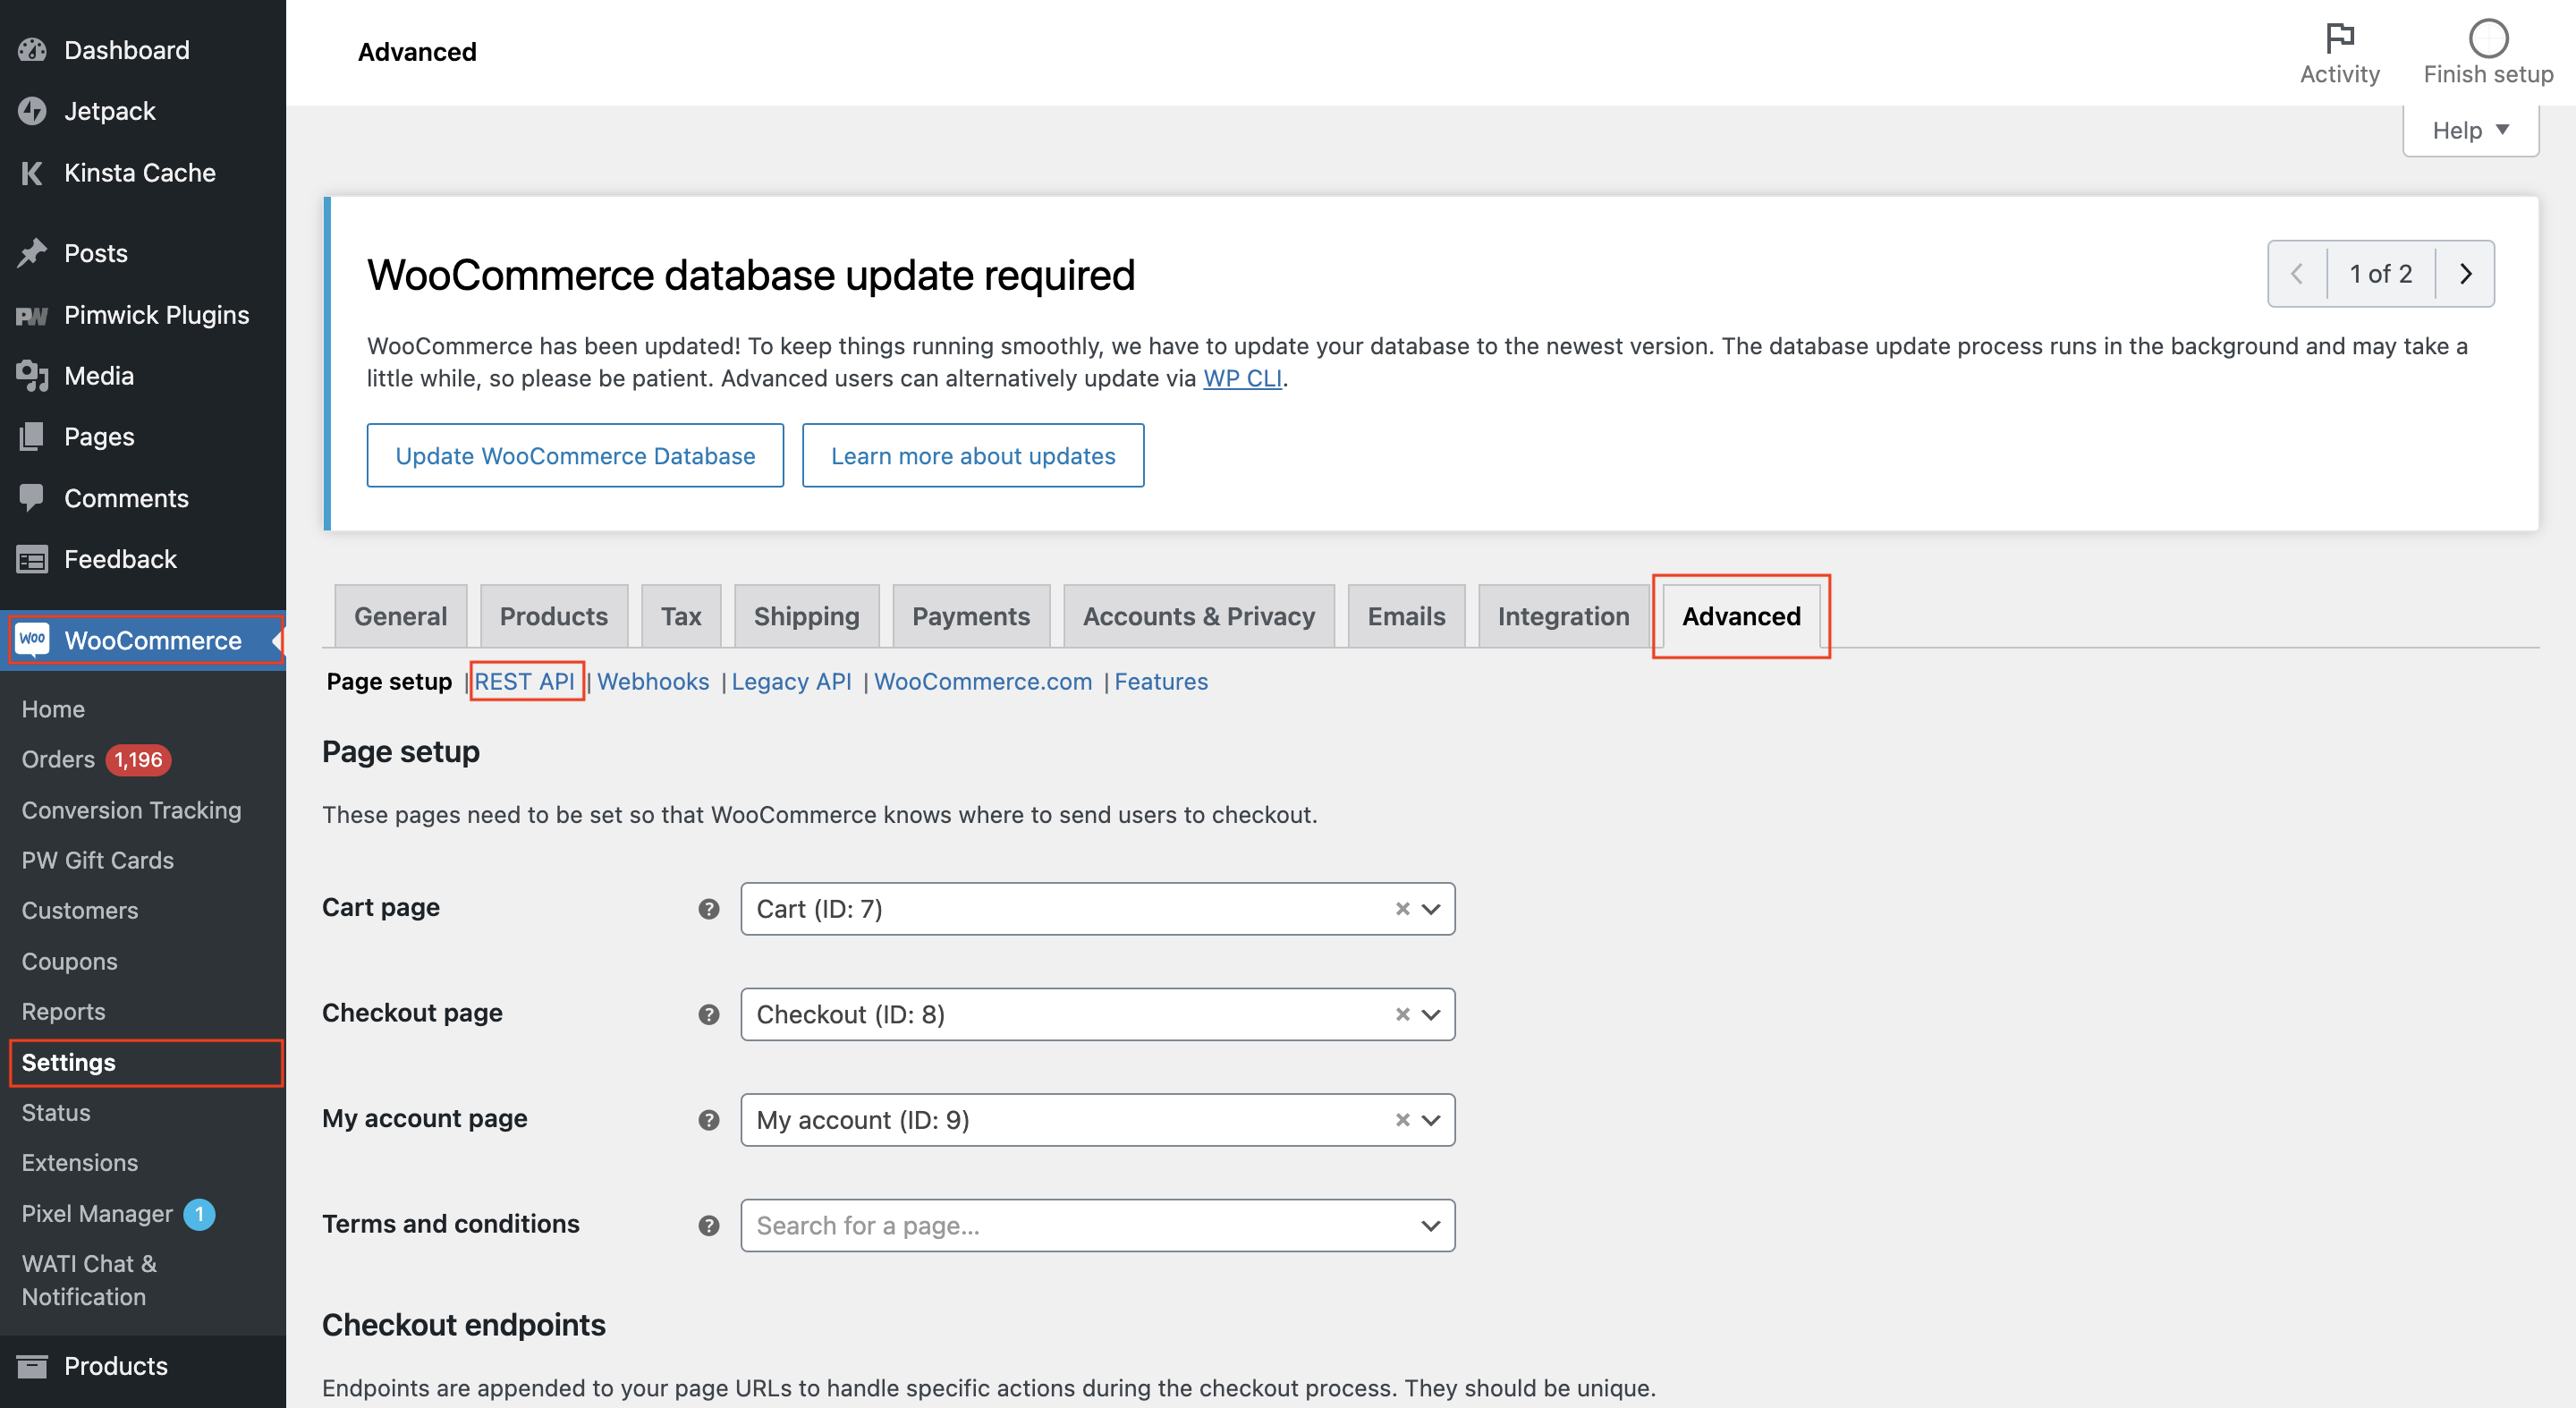Open the My account page dropdown
2576x1408 pixels.
[1097, 1120]
